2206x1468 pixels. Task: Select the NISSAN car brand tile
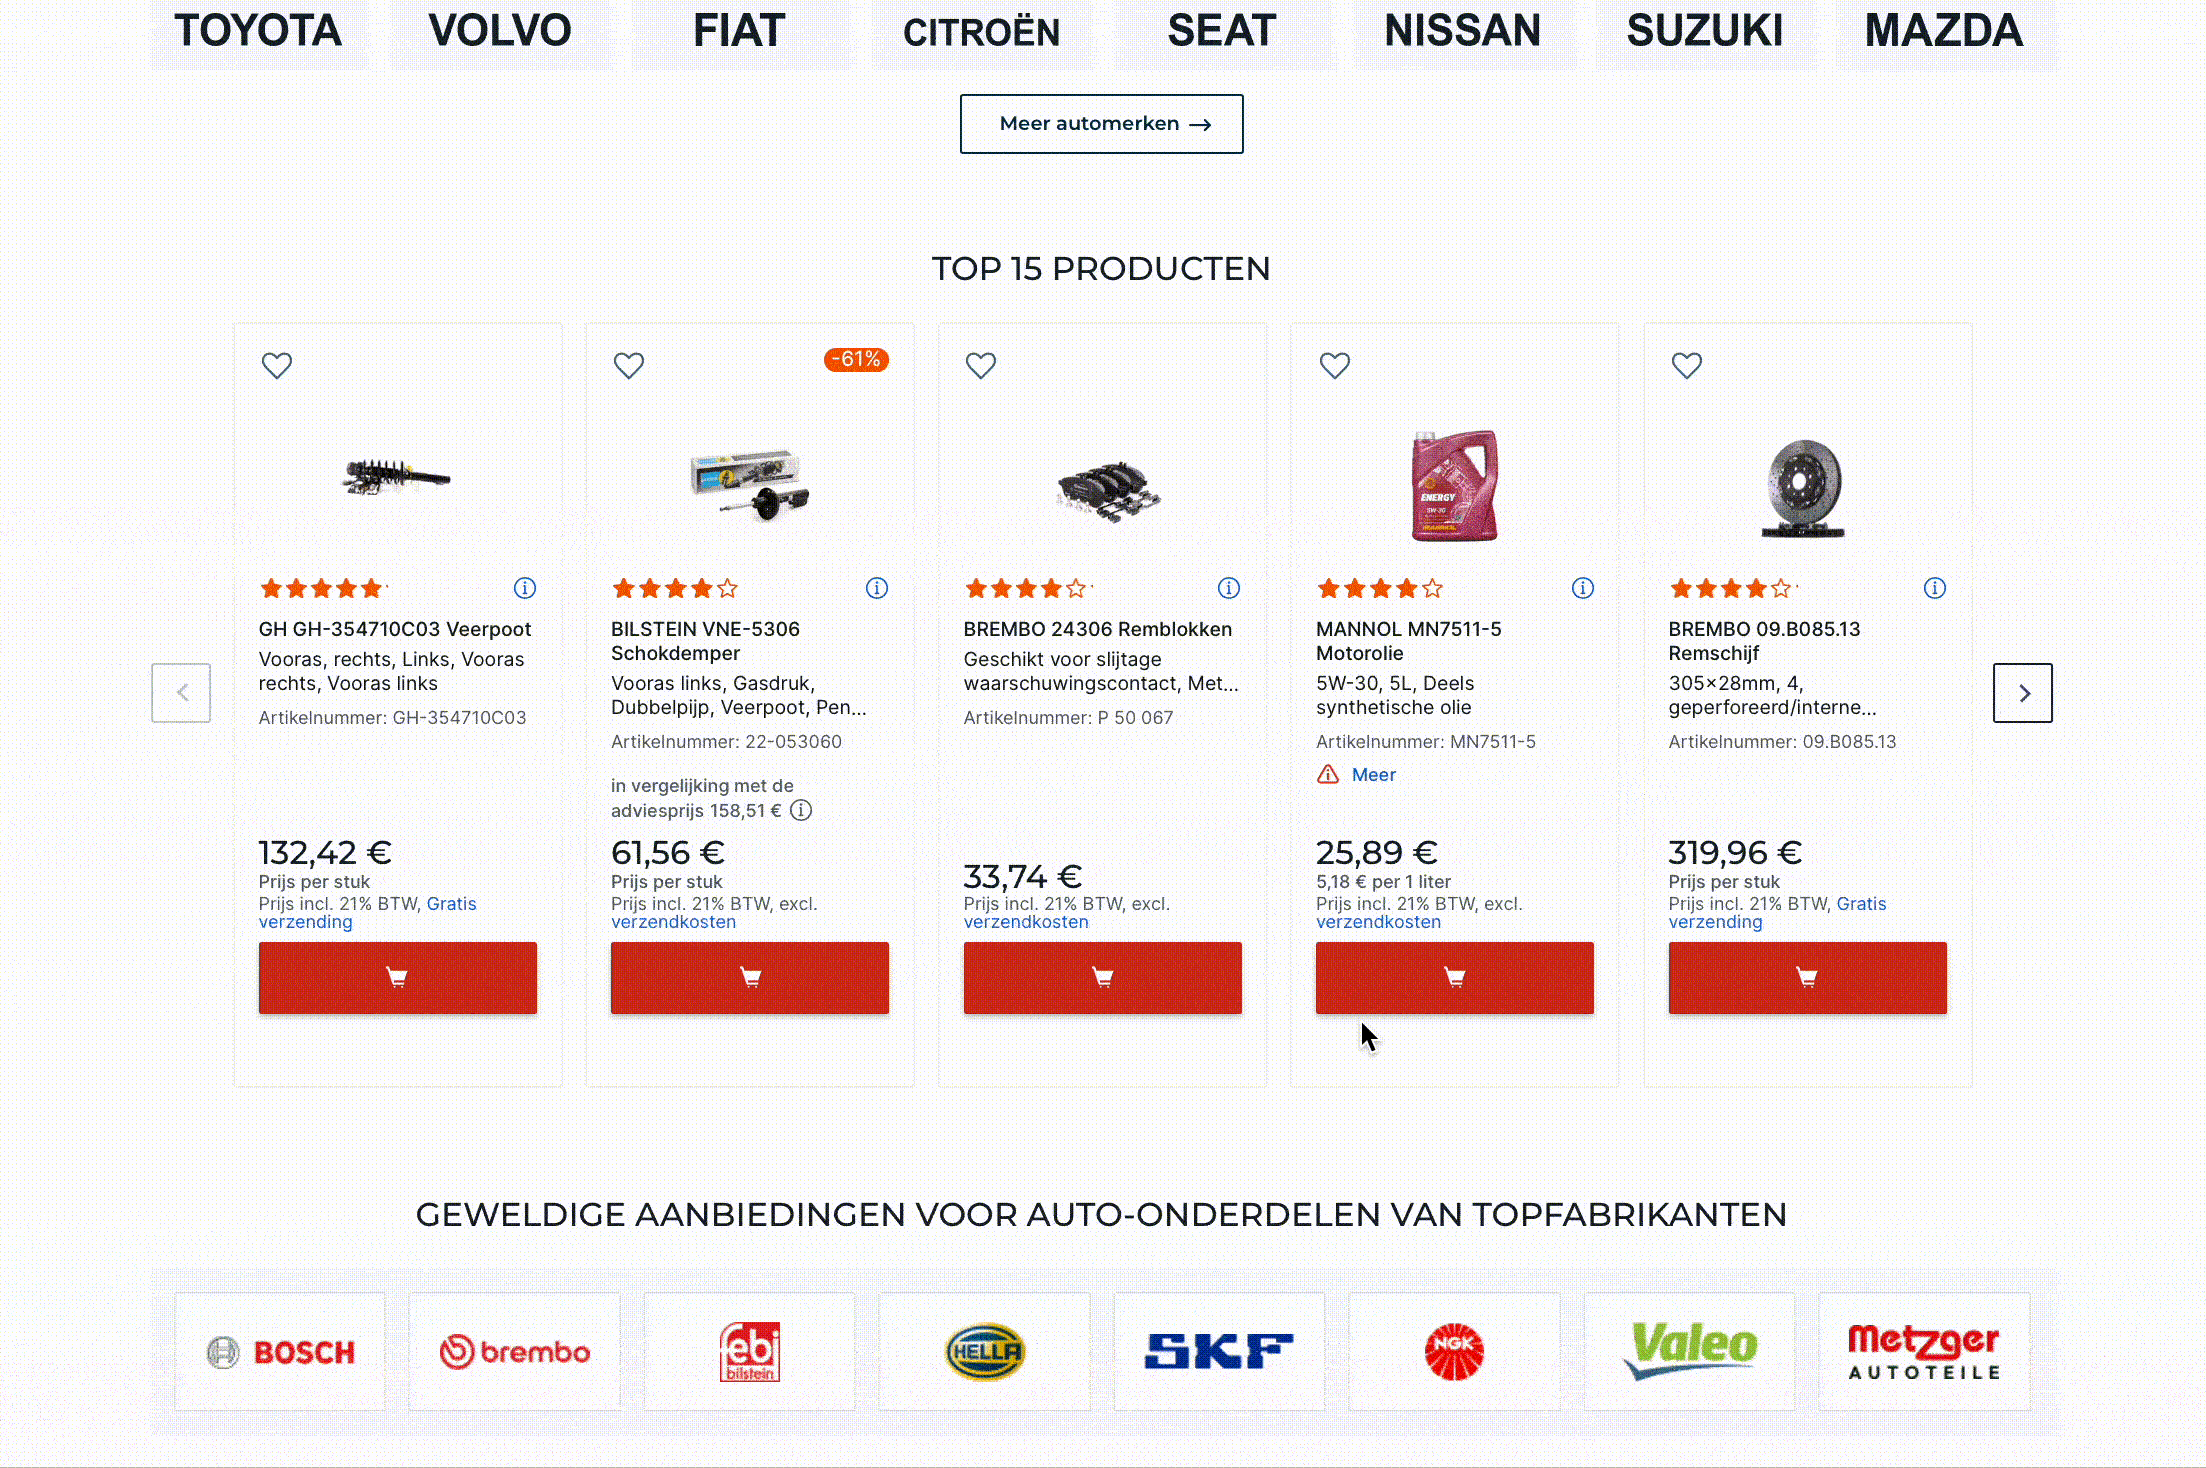click(x=1462, y=31)
